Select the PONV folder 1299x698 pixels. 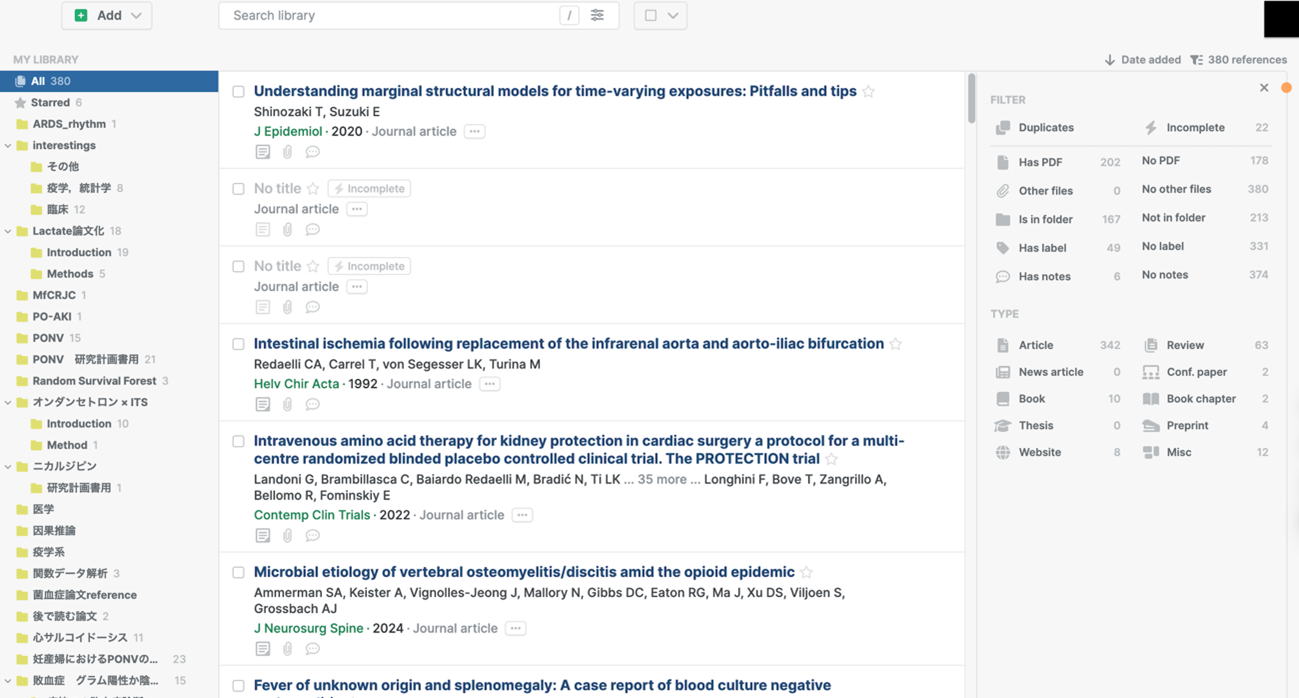(48, 338)
